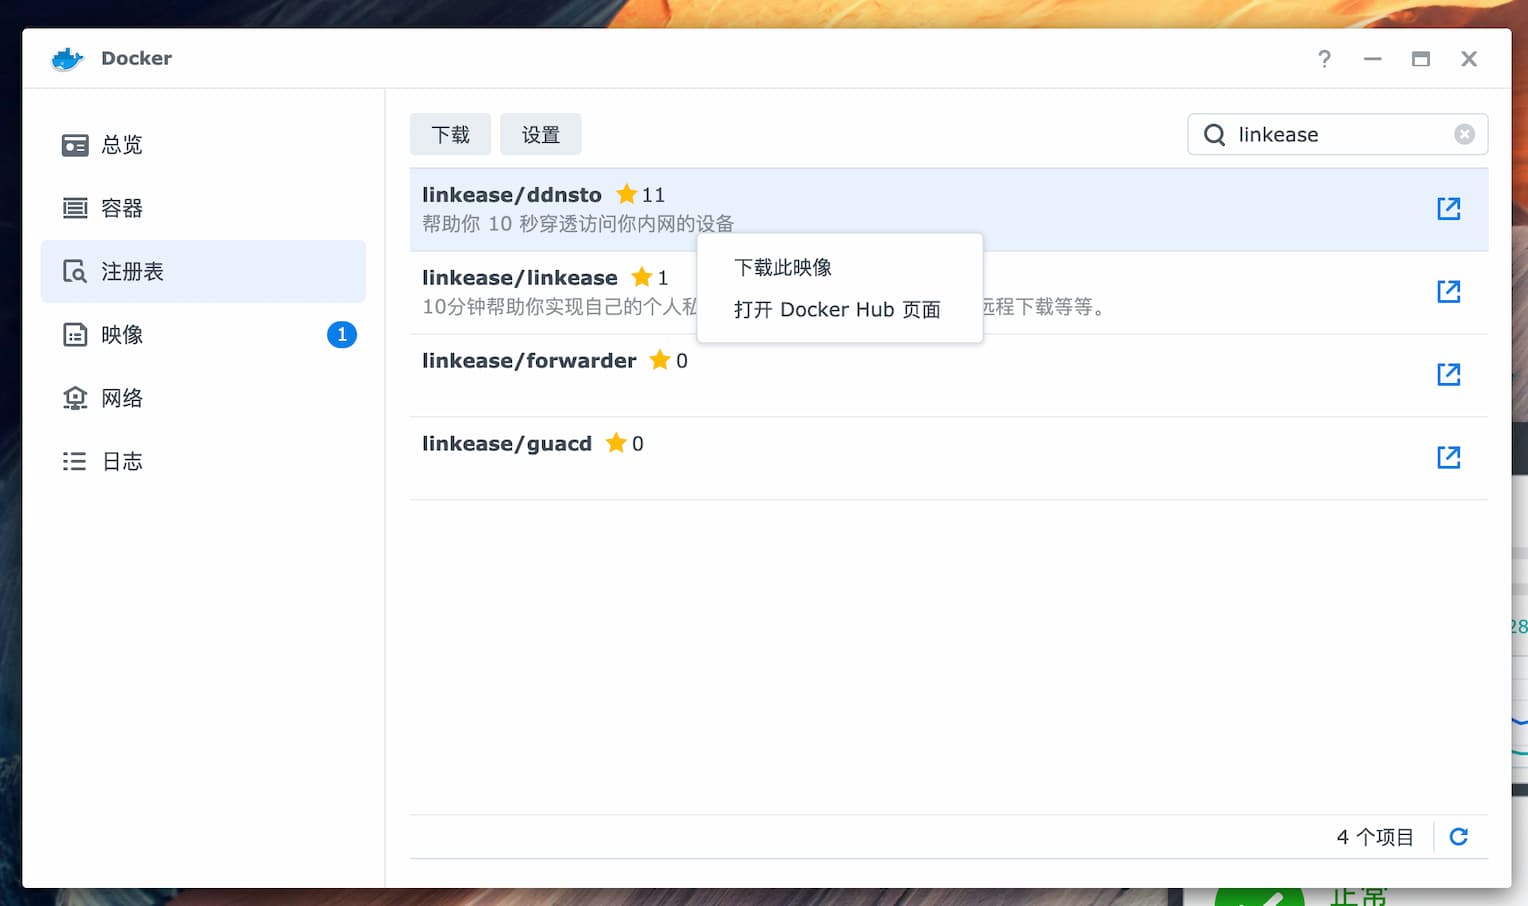Click the 下载 download button
Screen dimensions: 1528x906
point(450,134)
